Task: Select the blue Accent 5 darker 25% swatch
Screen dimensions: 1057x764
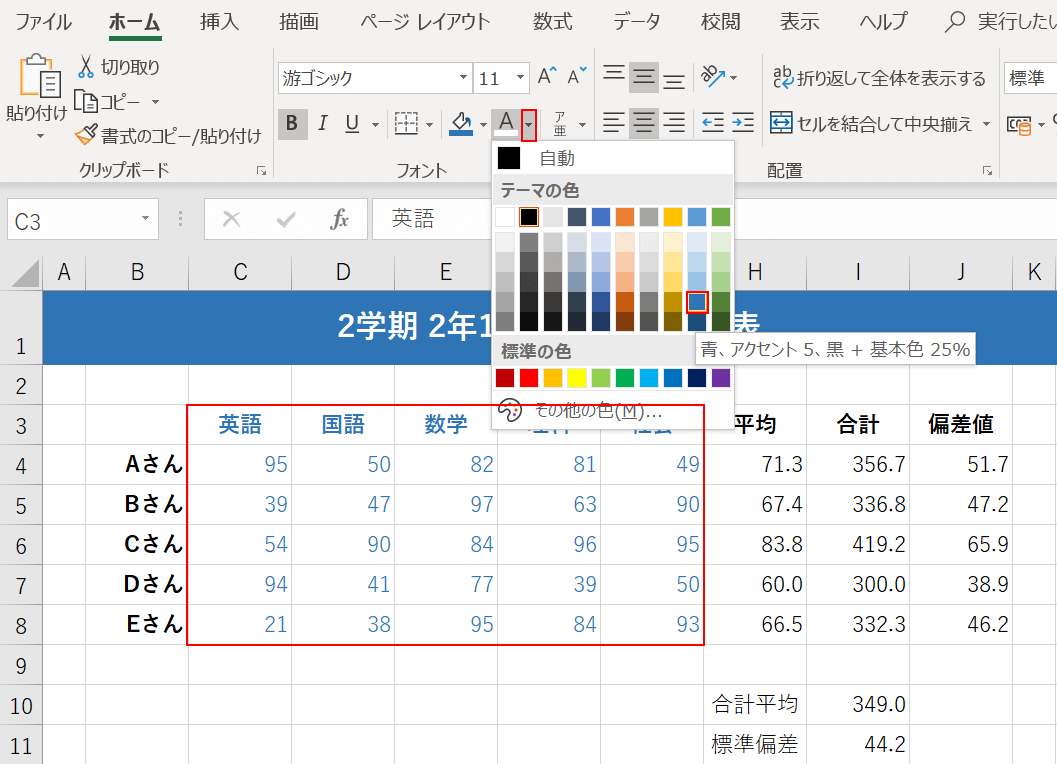Action: pyautogui.click(x=697, y=302)
